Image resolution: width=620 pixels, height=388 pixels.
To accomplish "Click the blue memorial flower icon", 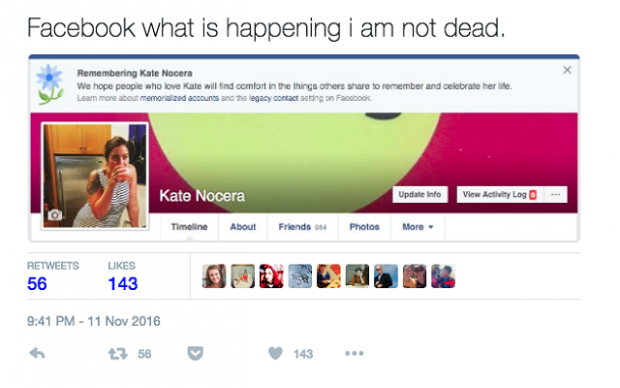I will pyautogui.click(x=50, y=84).
